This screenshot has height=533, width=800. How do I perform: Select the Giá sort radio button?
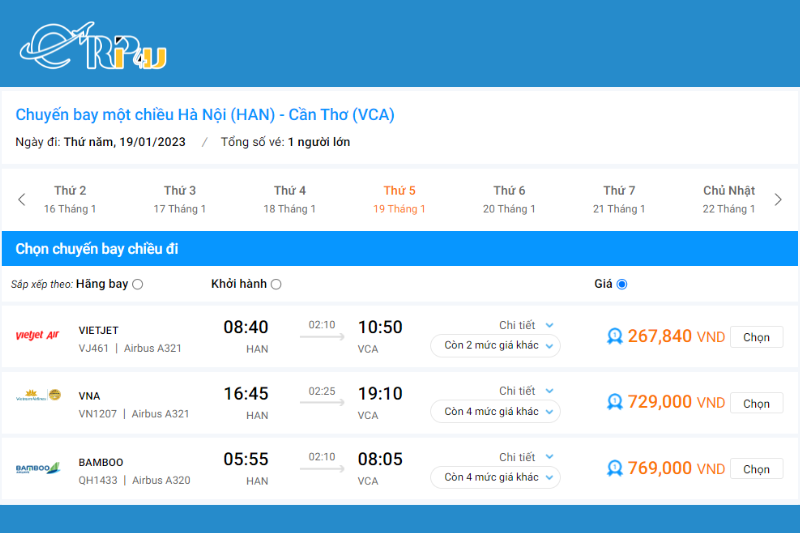point(621,284)
